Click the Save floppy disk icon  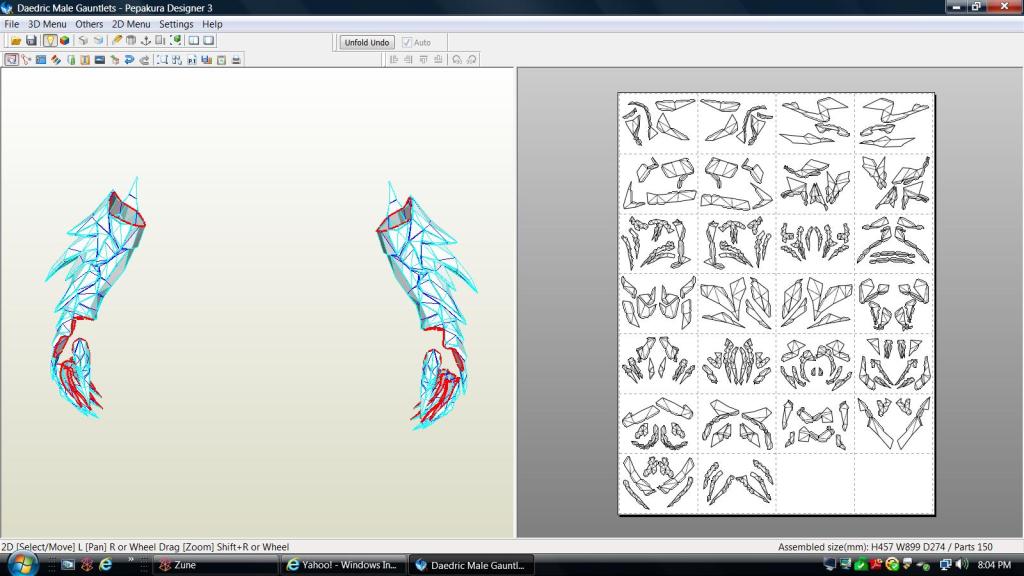31,40
